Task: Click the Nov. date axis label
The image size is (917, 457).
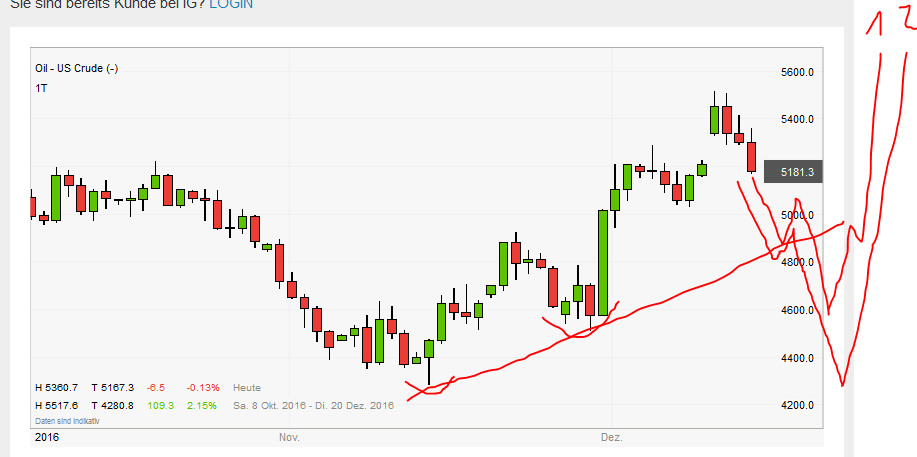Action: pos(289,437)
